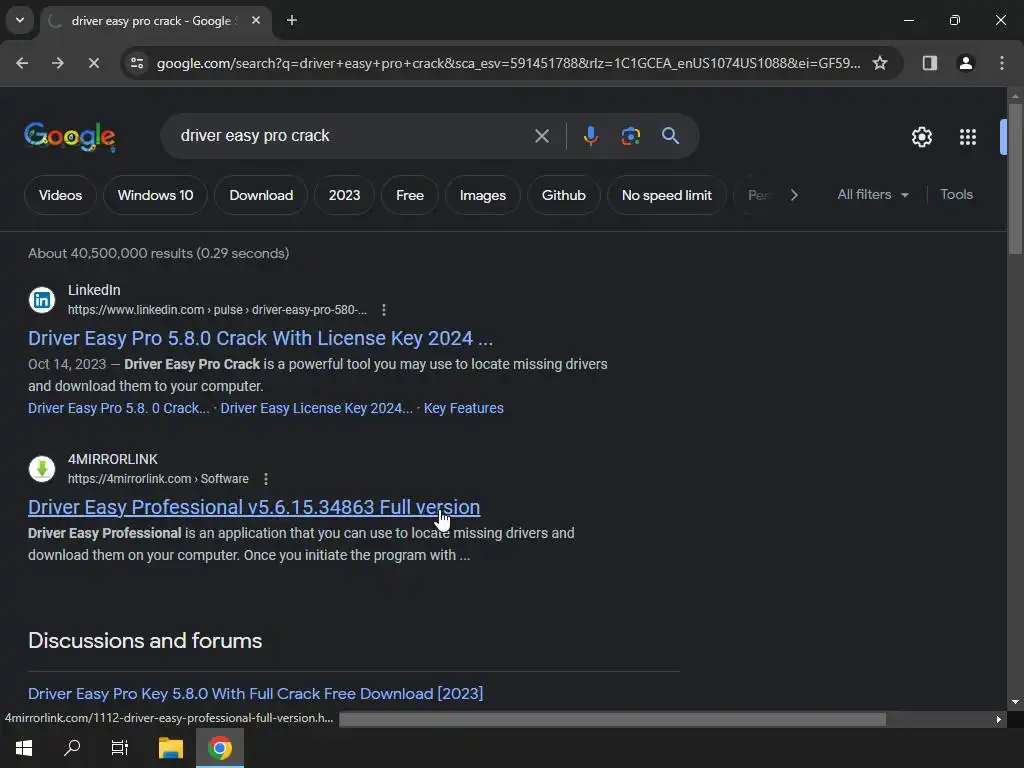The width and height of the screenshot is (1024, 768).
Task: Open Driver Easy Pro 5.8. 0 Crack sitelink
Action: (119, 408)
